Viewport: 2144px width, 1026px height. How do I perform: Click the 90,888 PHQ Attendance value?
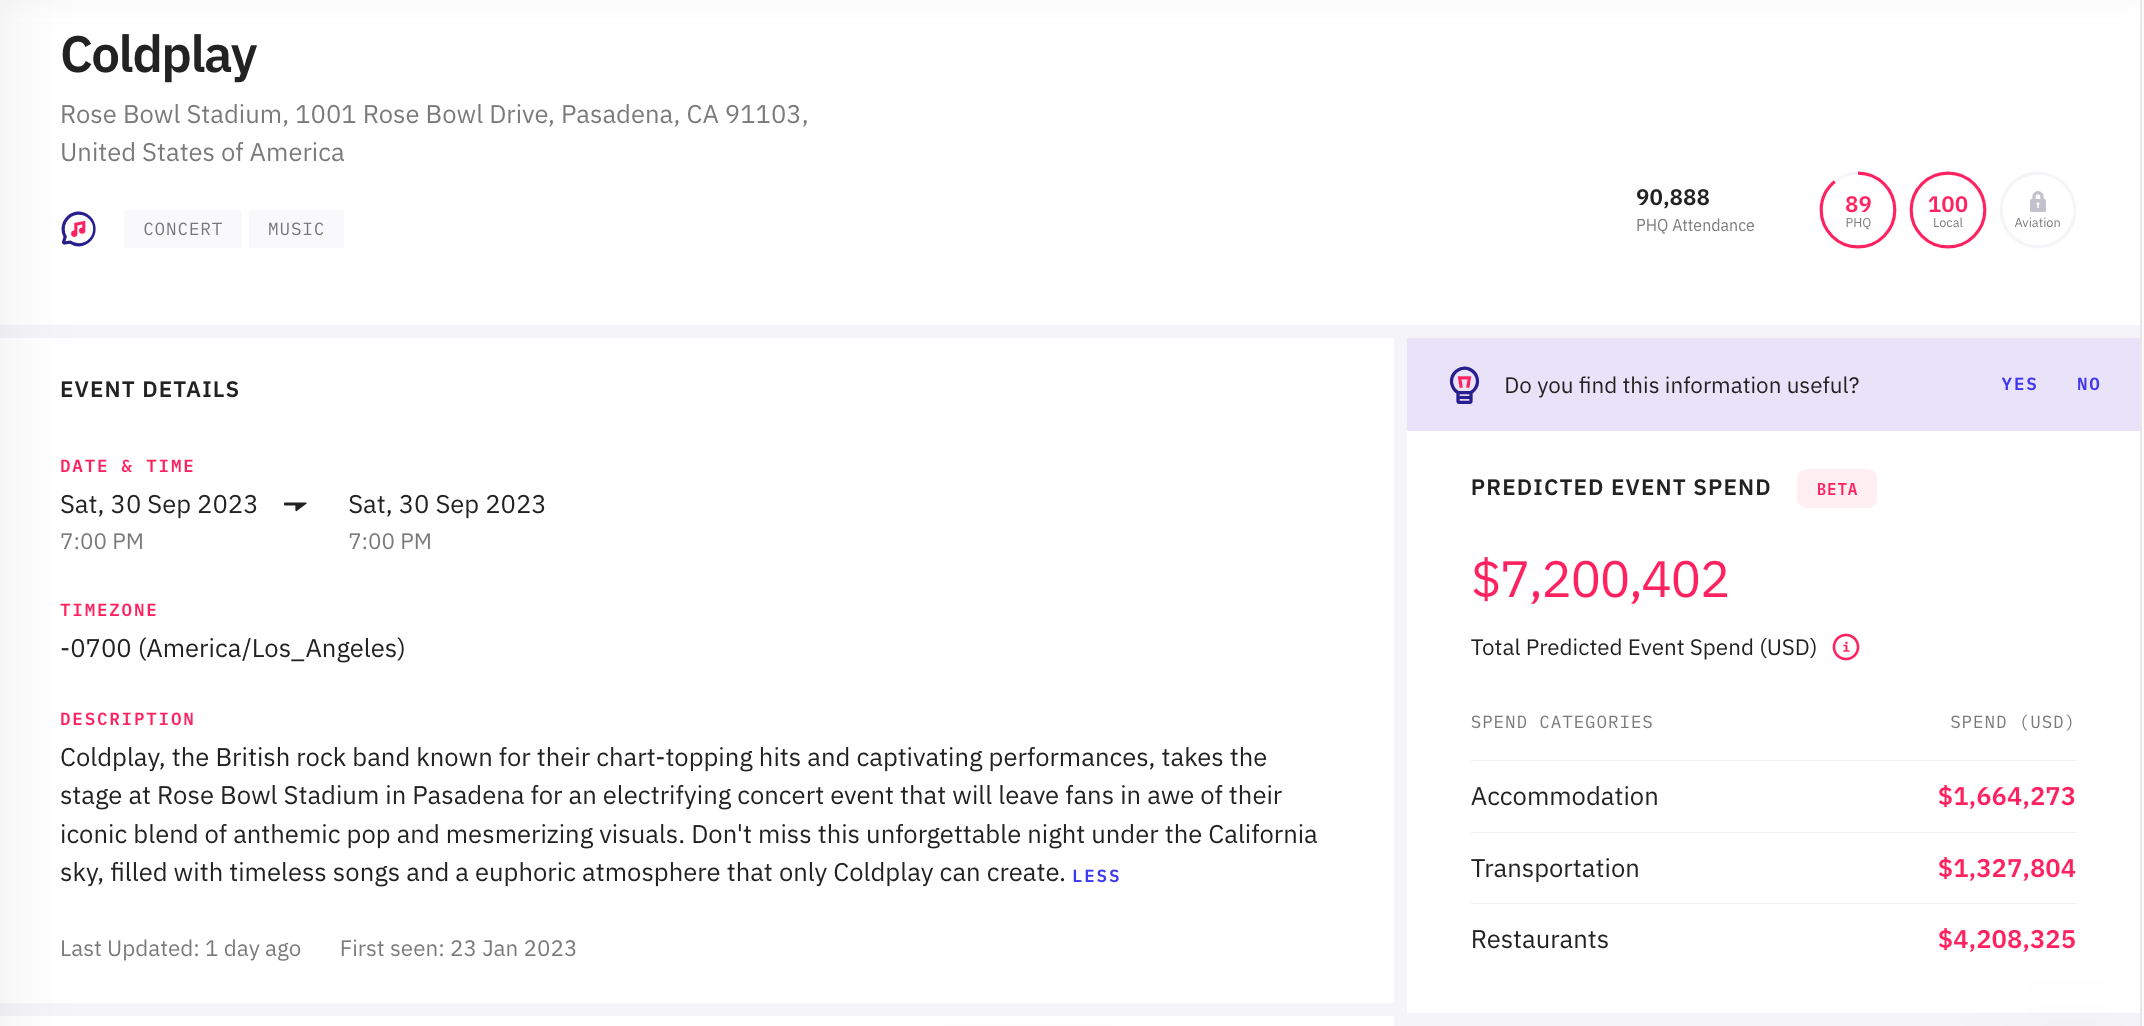(x=1672, y=198)
